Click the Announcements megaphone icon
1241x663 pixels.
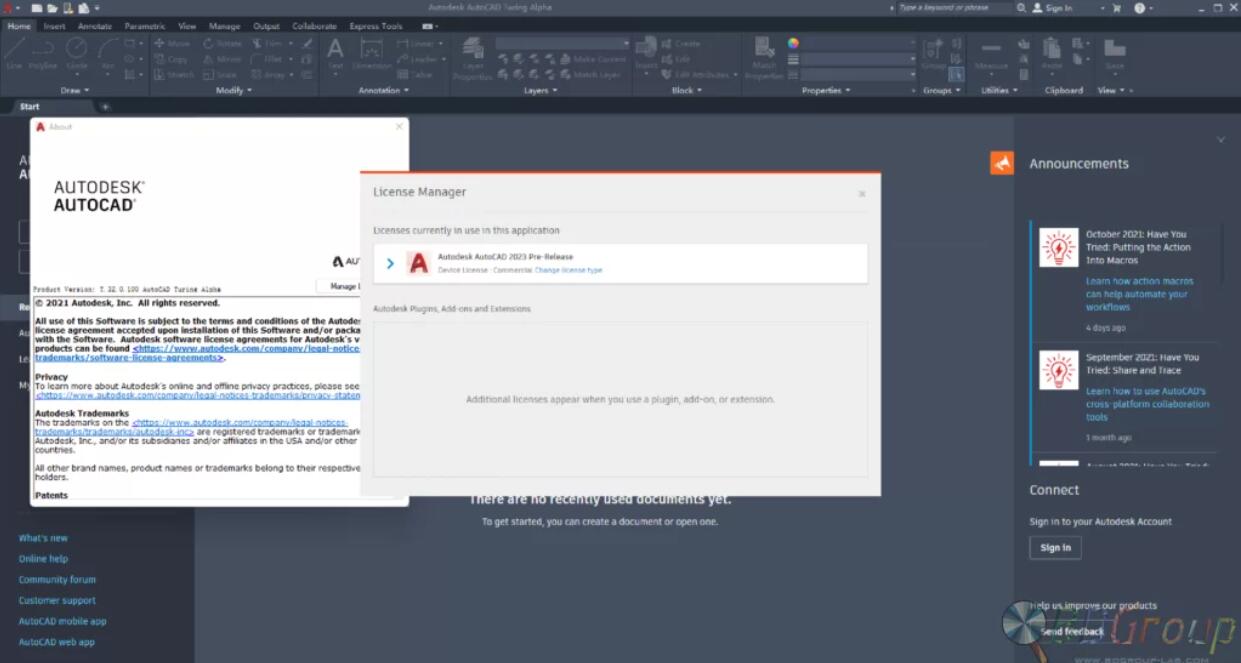click(1002, 163)
